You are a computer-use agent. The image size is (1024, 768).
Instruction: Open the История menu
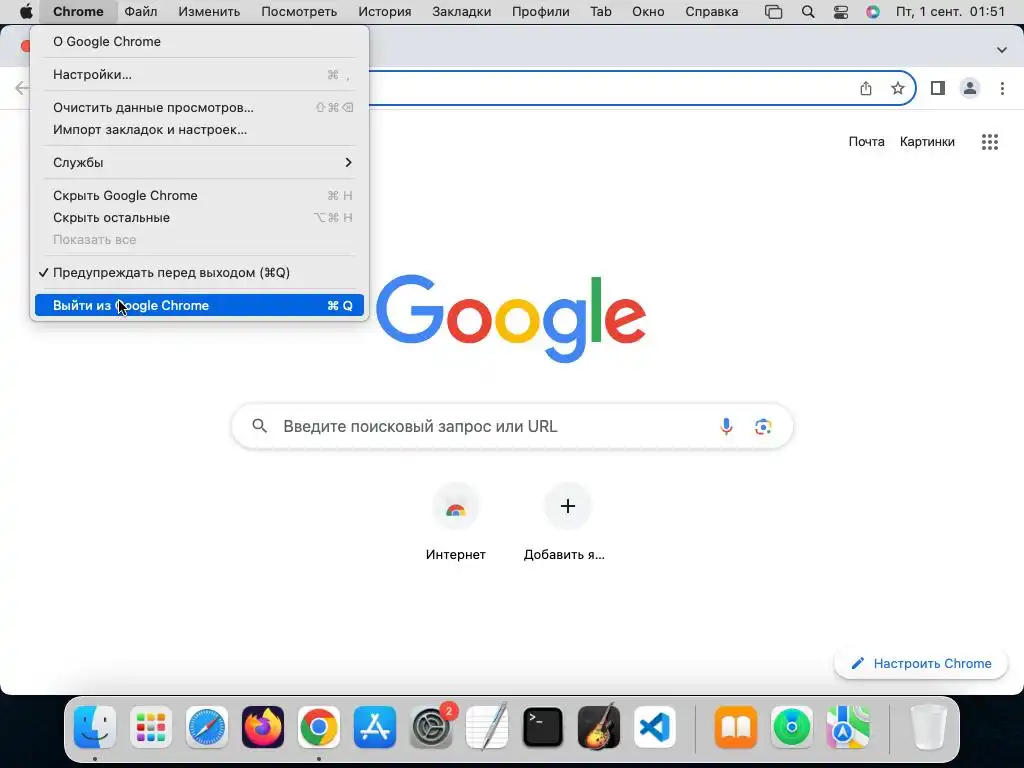tap(385, 12)
